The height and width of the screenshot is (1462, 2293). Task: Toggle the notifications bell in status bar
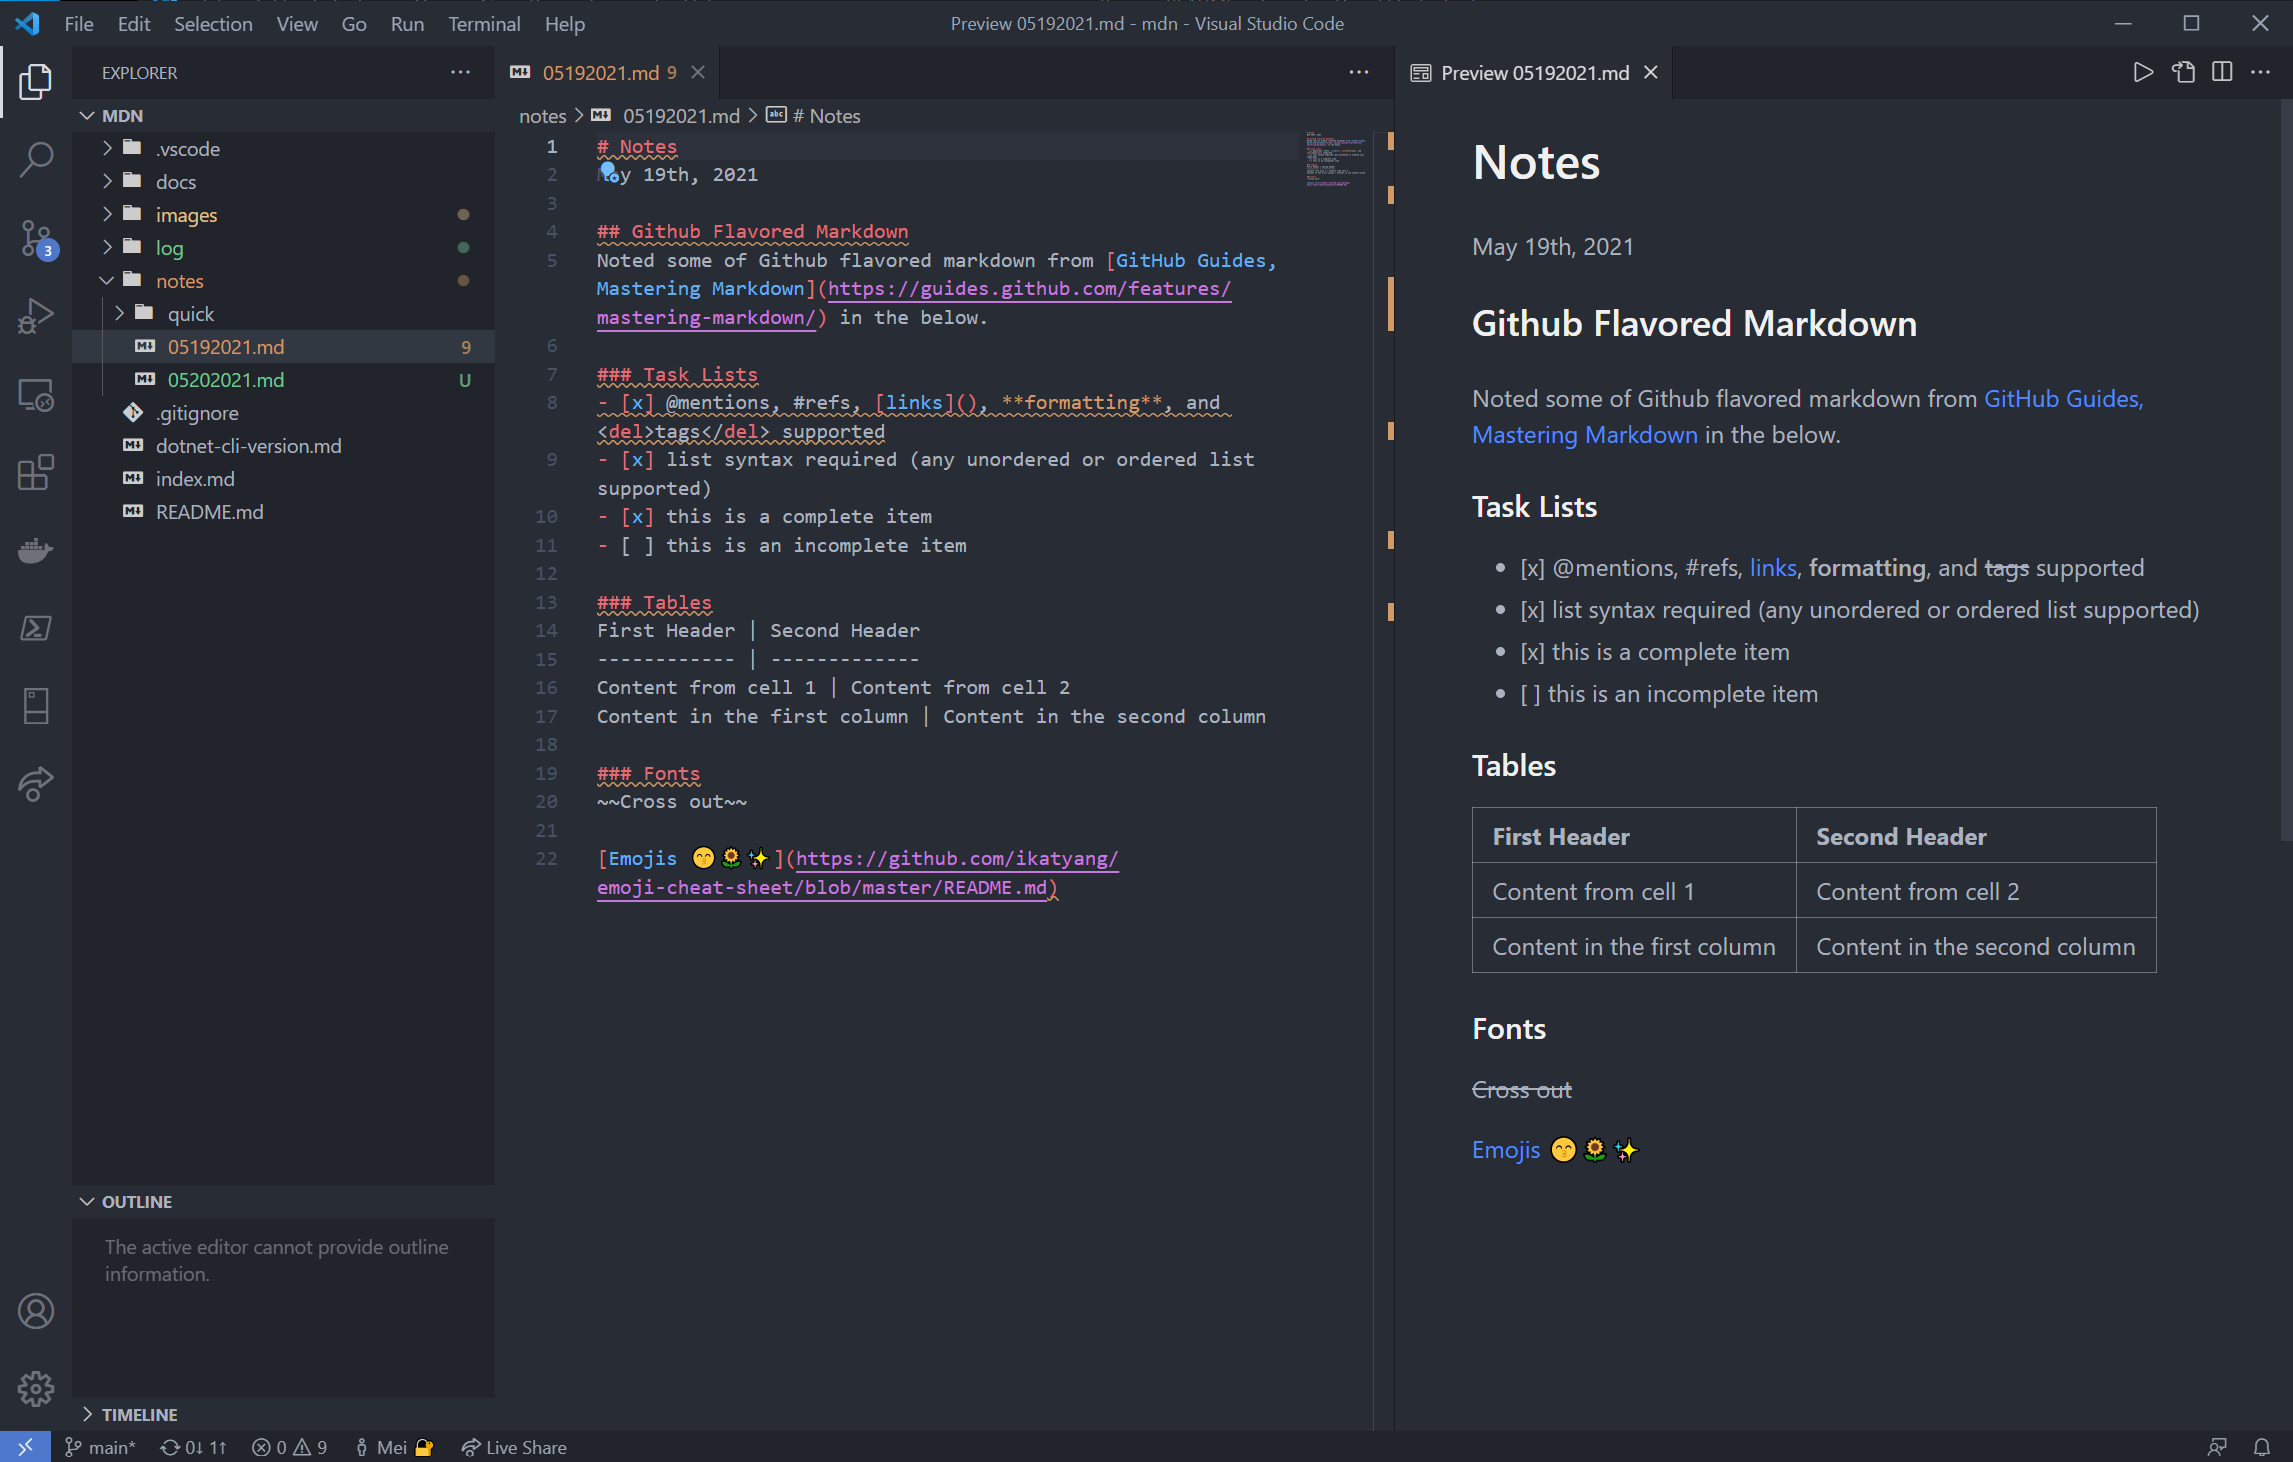pos(2261,1447)
